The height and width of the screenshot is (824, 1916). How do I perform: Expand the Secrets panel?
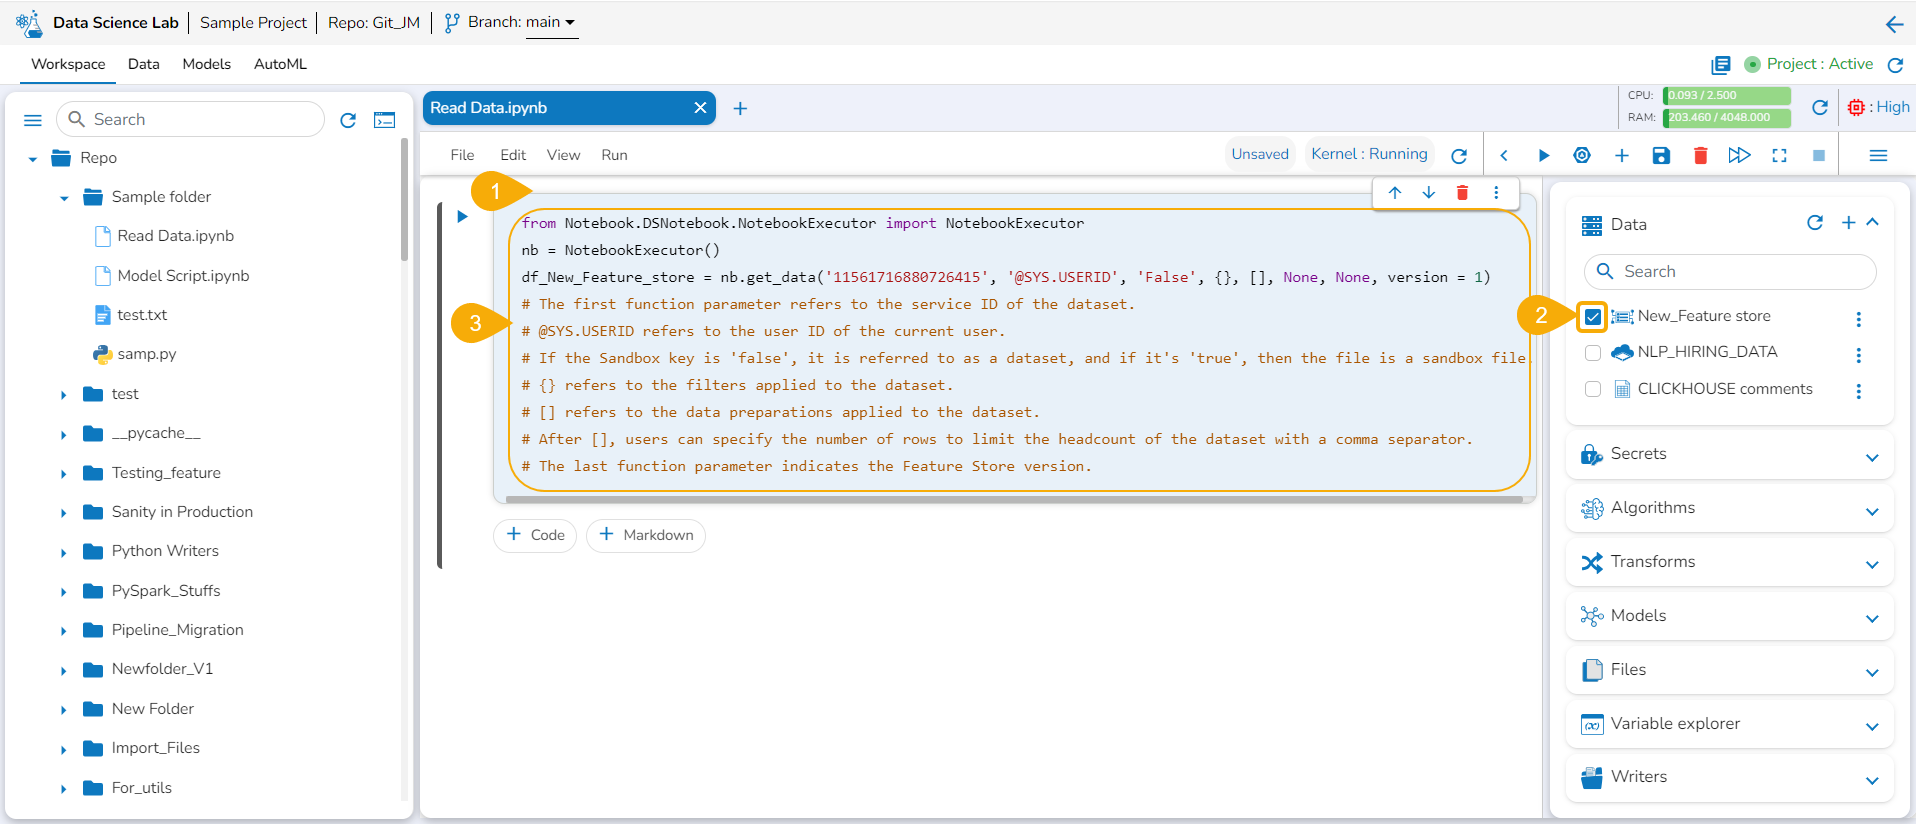(x=1871, y=457)
